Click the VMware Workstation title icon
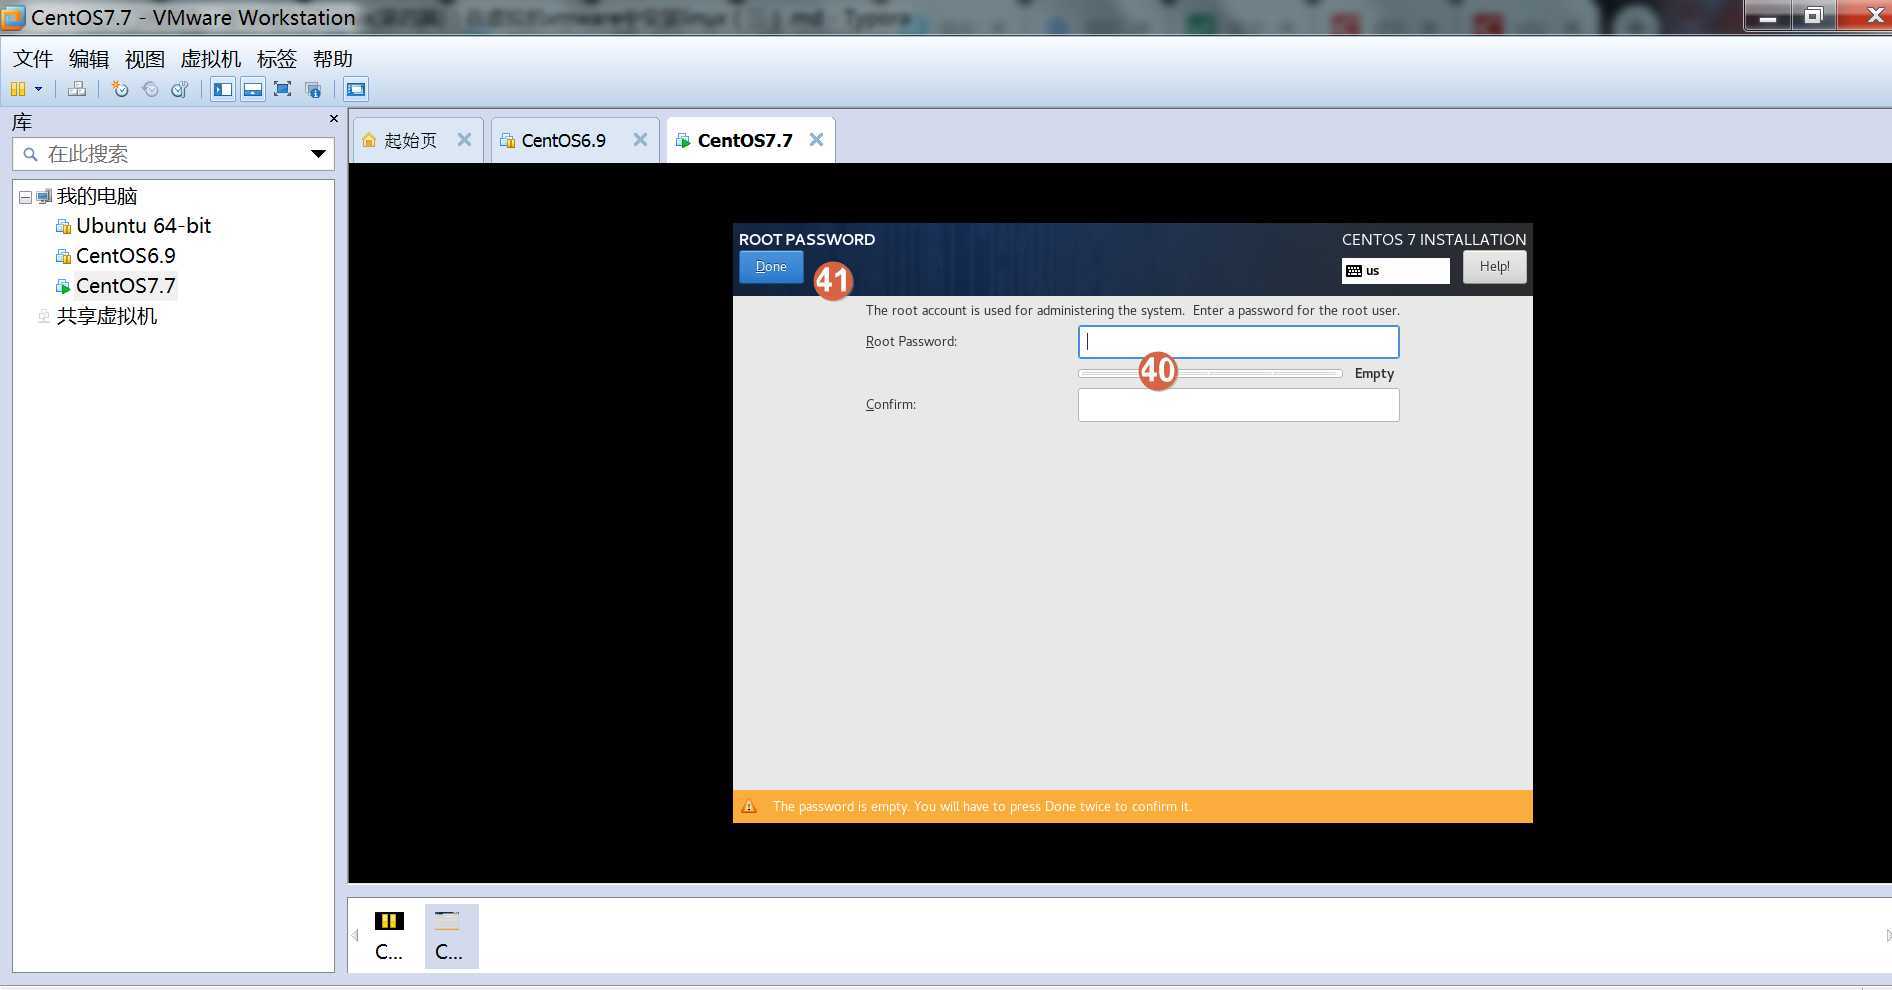Image resolution: width=1892 pixels, height=990 pixels. pos(13,17)
